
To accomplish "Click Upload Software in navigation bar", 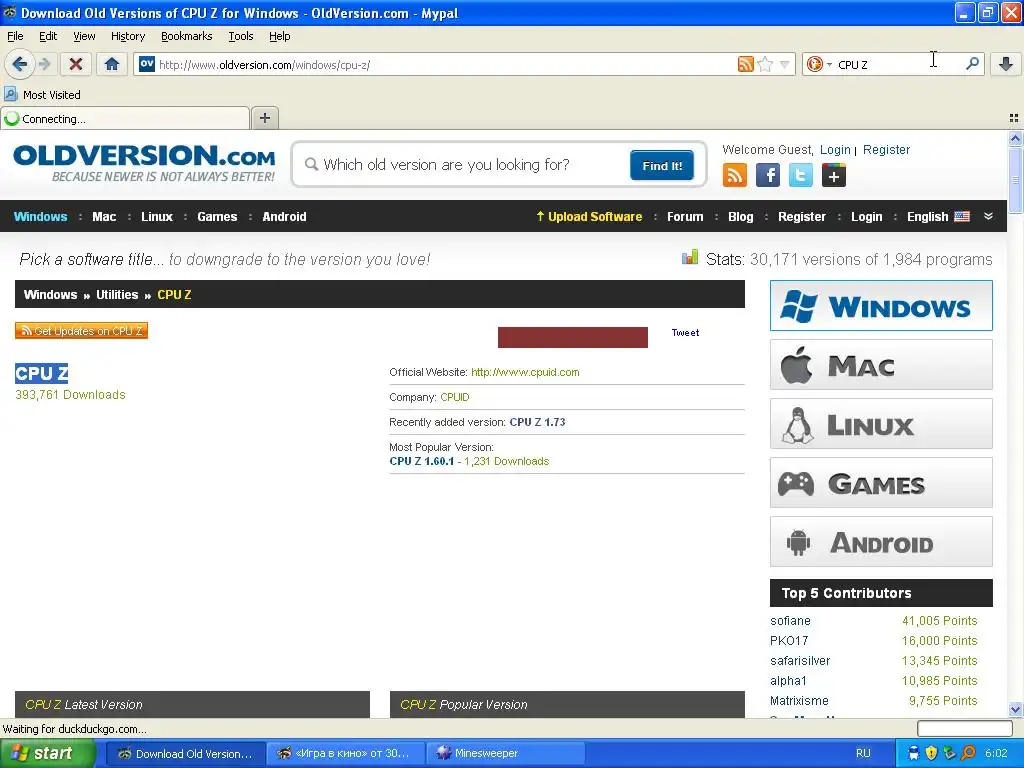I will pos(589,216).
